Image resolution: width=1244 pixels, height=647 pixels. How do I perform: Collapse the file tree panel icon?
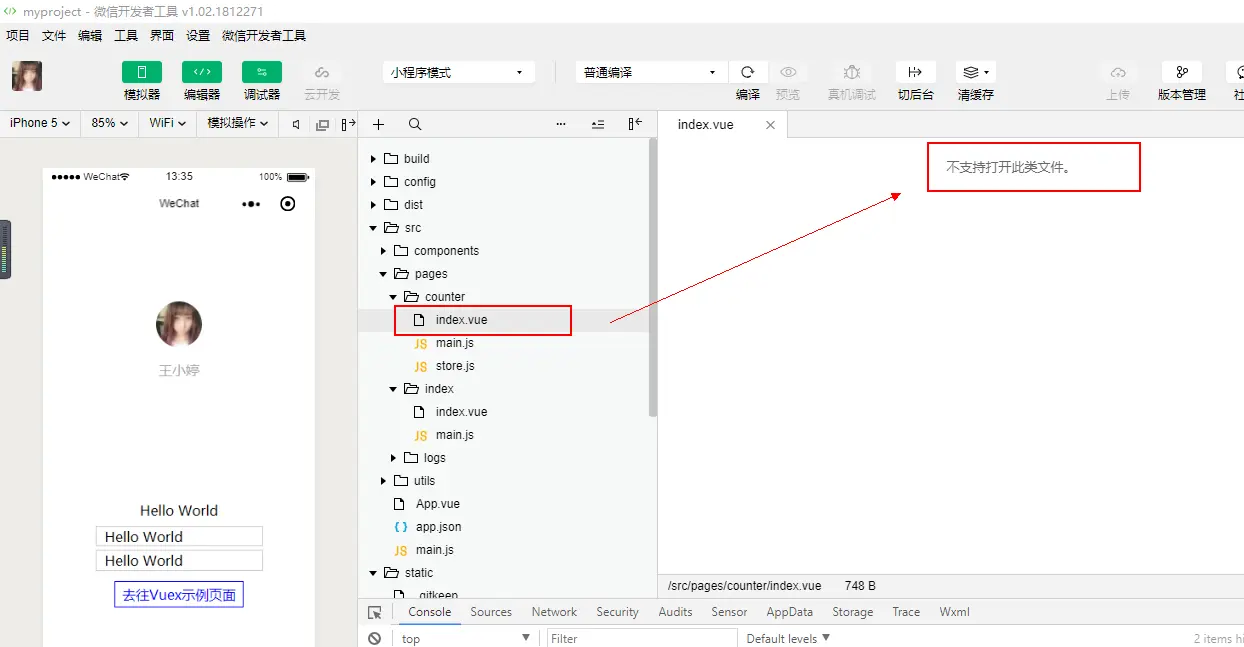[x=635, y=124]
